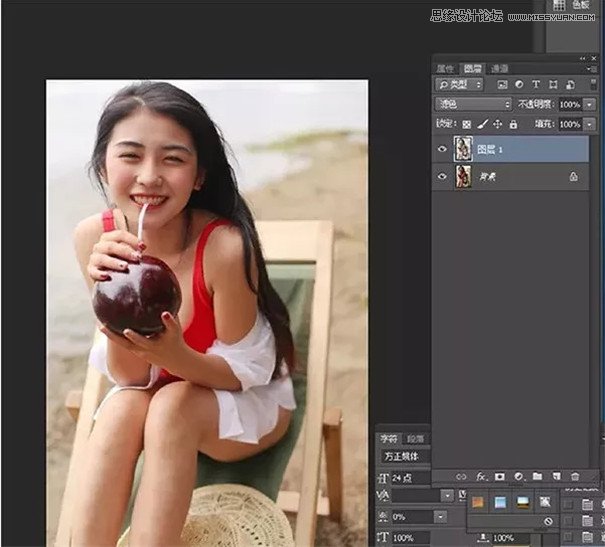Viewport: 605px width, 547px height.
Task: Open the layers panel flyout menu
Action: point(589,69)
